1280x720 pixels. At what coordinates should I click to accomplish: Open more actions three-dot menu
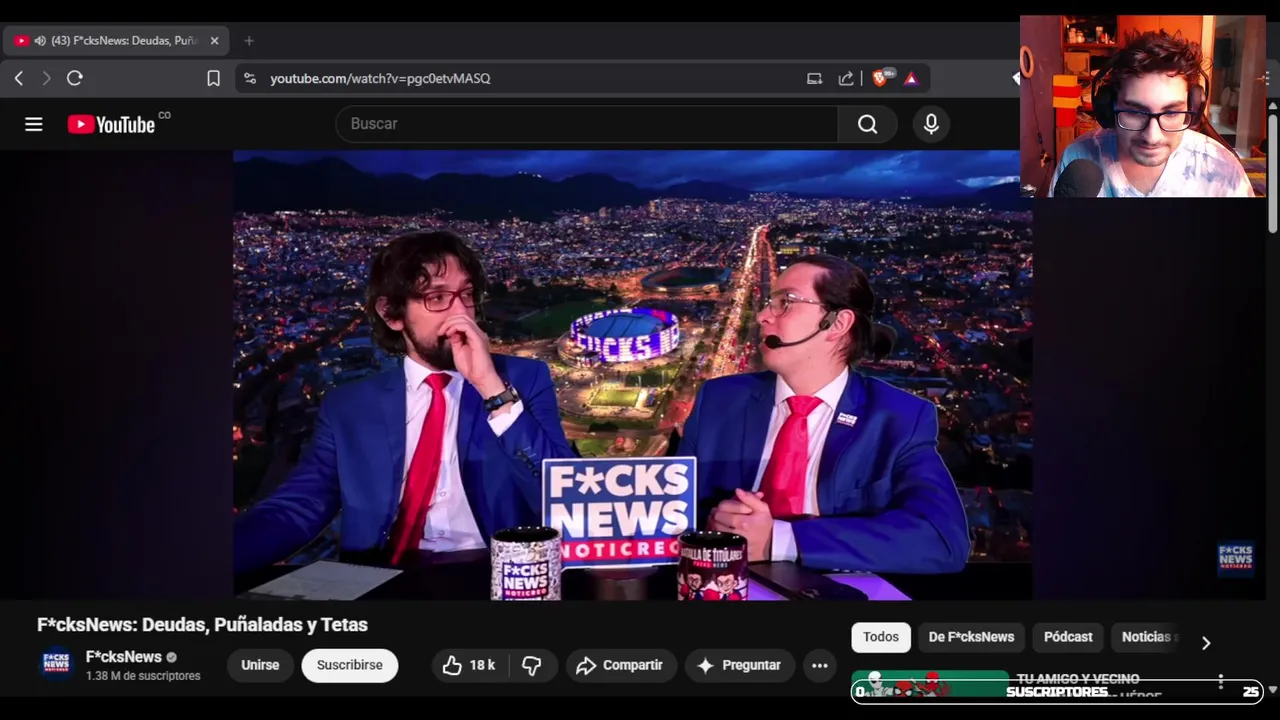tap(820, 665)
